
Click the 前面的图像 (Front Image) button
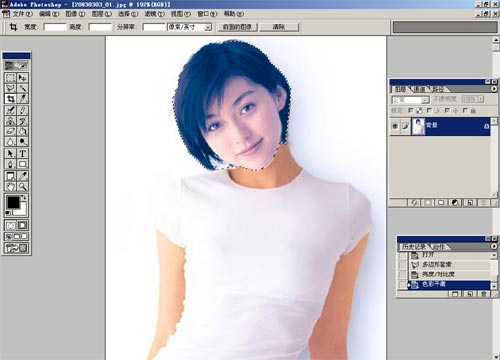tap(237, 27)
